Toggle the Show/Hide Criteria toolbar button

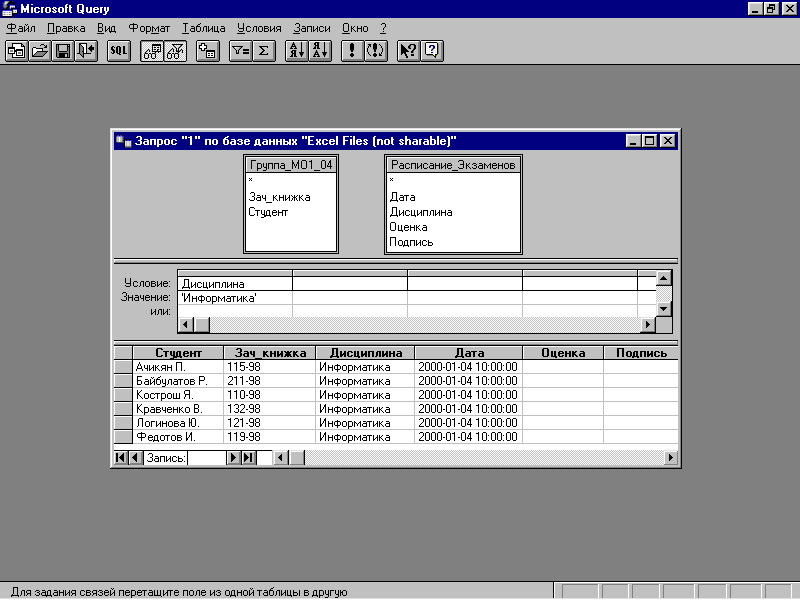click(x=175, y=52)
